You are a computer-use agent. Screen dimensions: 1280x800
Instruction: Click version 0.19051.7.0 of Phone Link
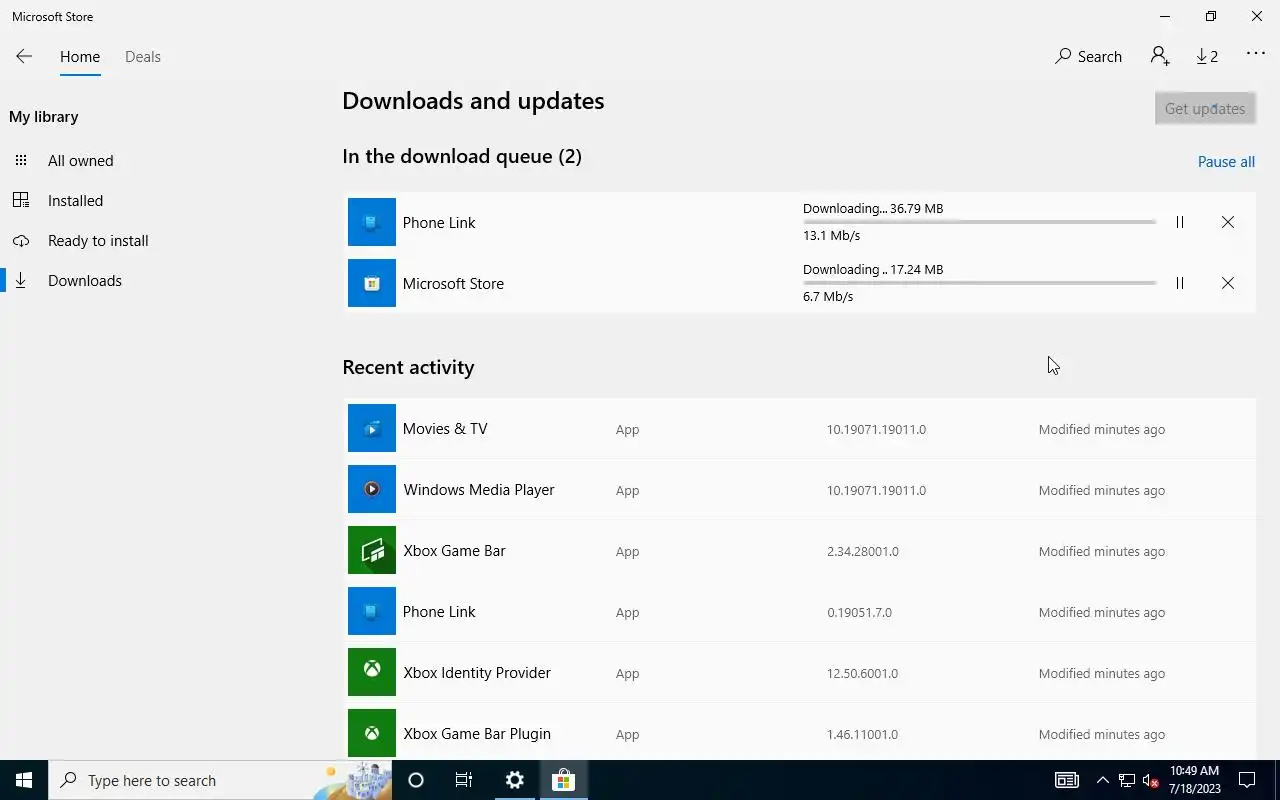point(859,612)
